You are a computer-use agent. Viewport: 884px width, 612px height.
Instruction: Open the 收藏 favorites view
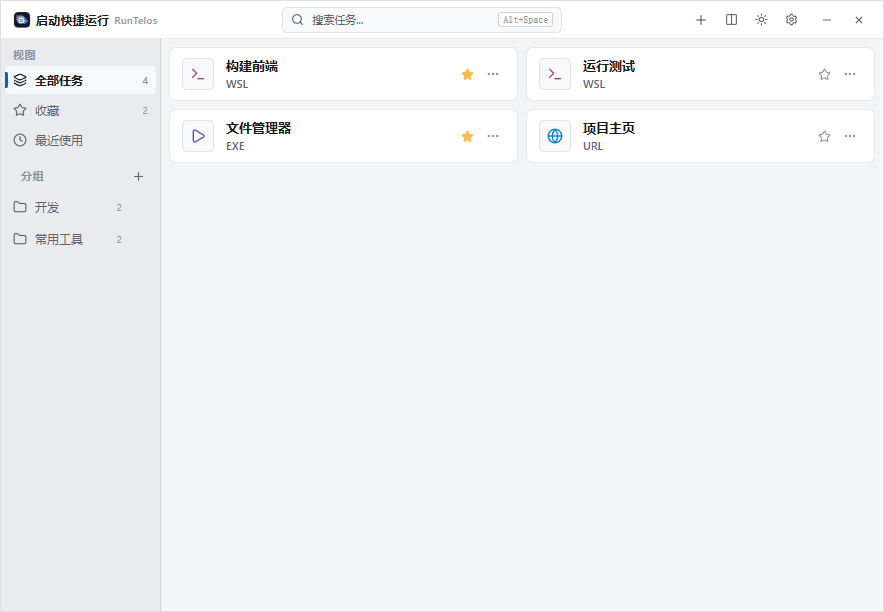80,110
